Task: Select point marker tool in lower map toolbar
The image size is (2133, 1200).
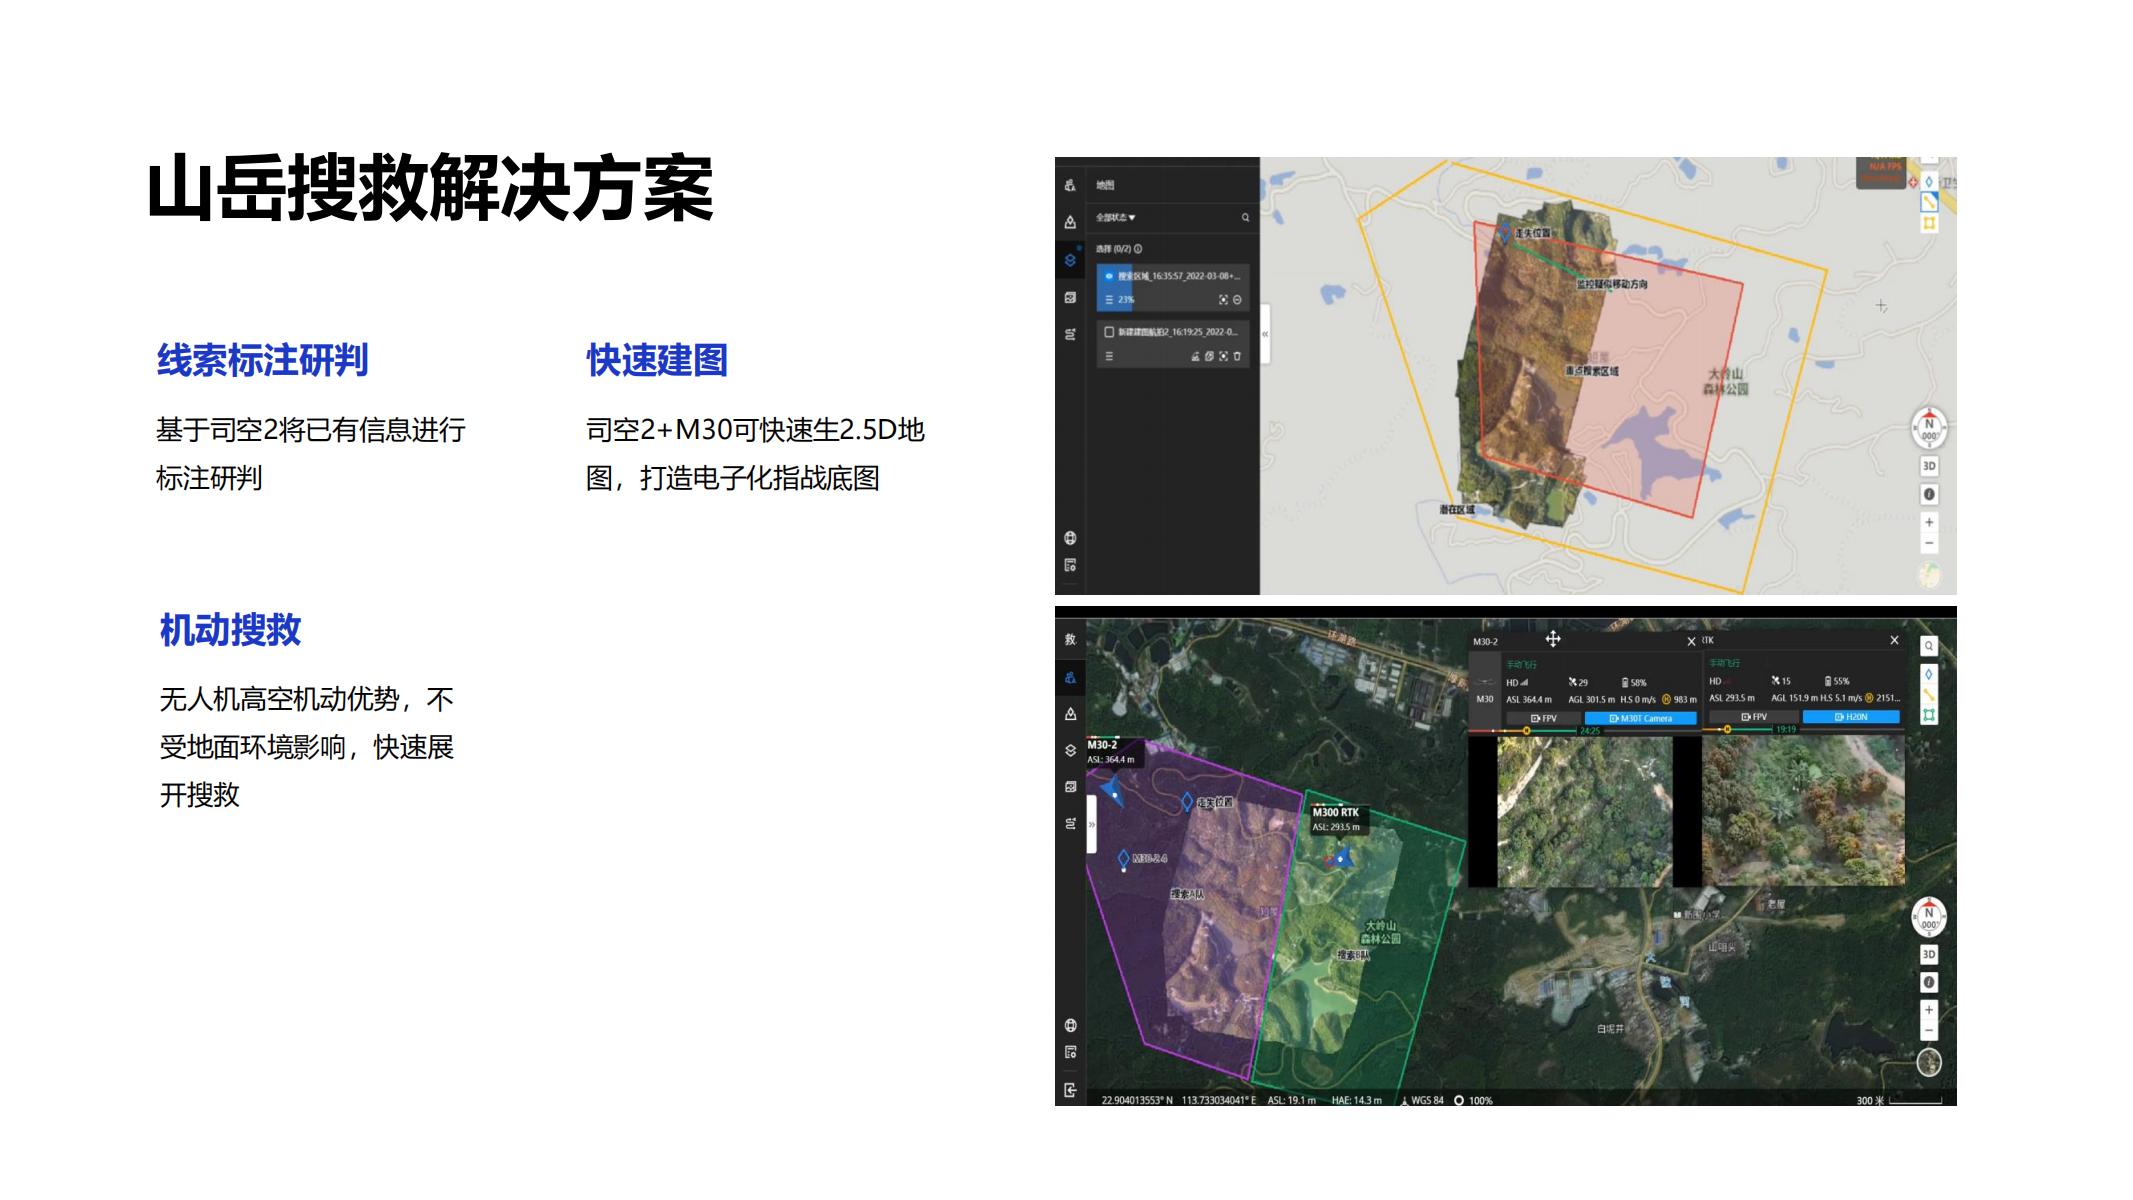Action: [1929, 674]
